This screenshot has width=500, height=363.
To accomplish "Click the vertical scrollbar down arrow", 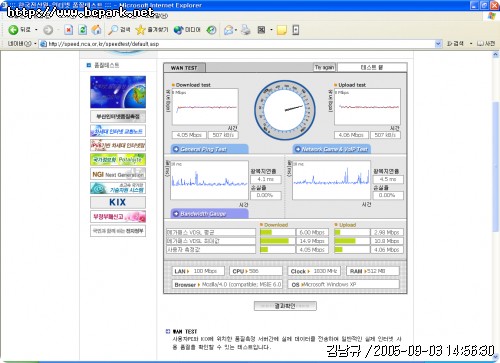I will tap(496, 356).
